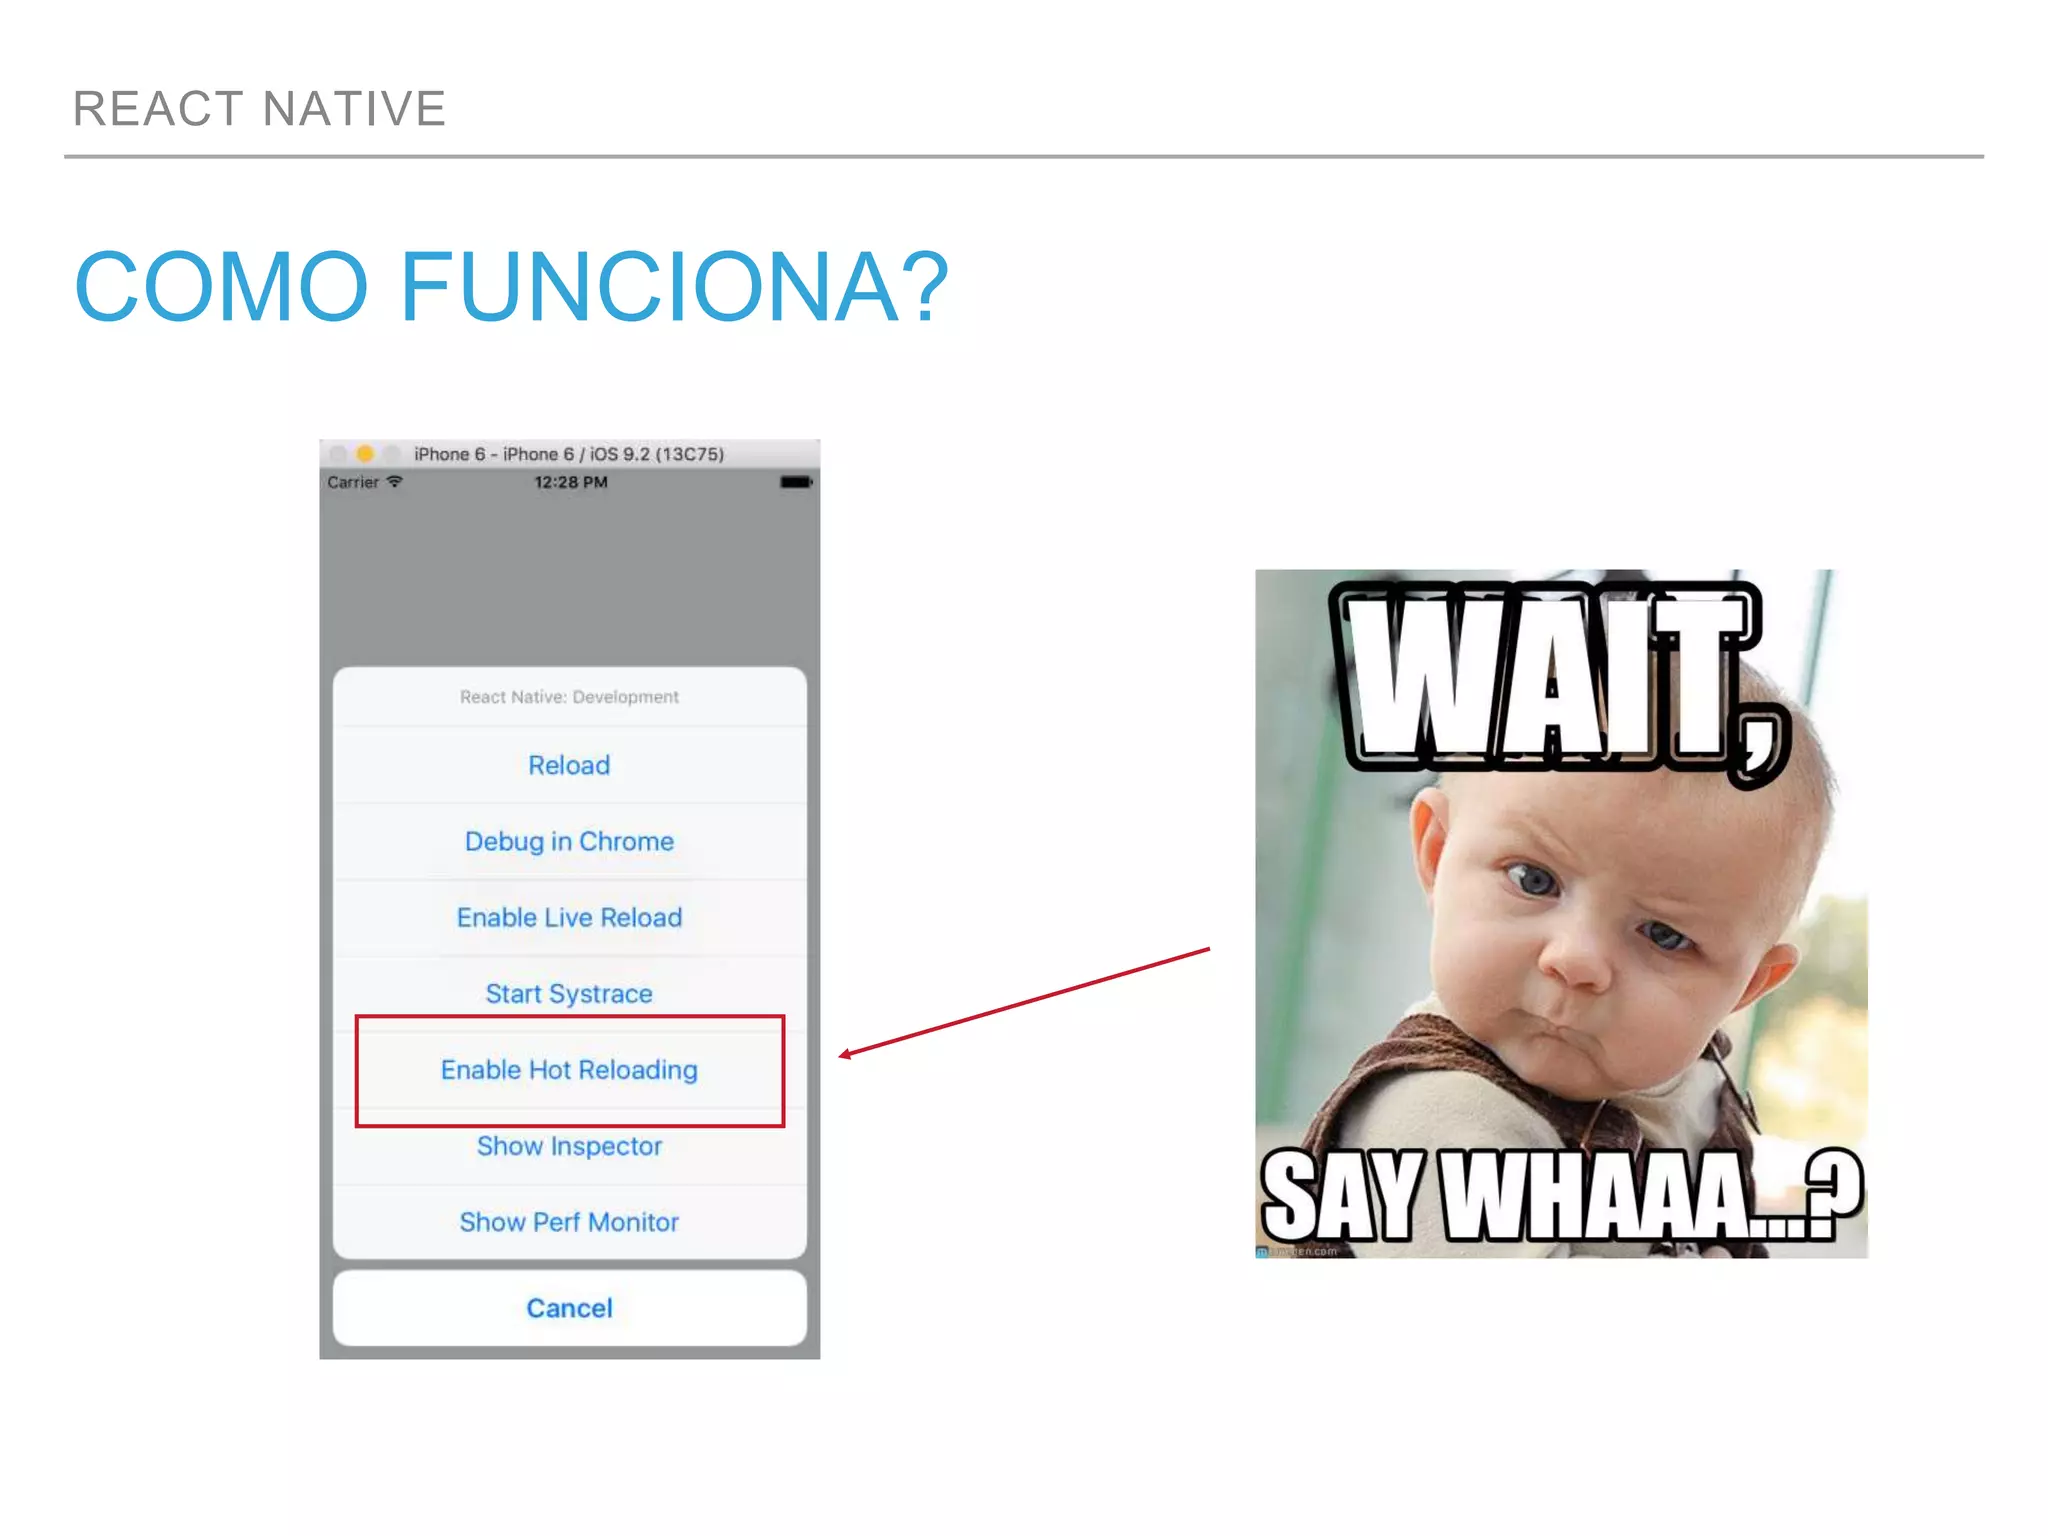
Task: Click the battery indicator icon
Action: point(796,482)
